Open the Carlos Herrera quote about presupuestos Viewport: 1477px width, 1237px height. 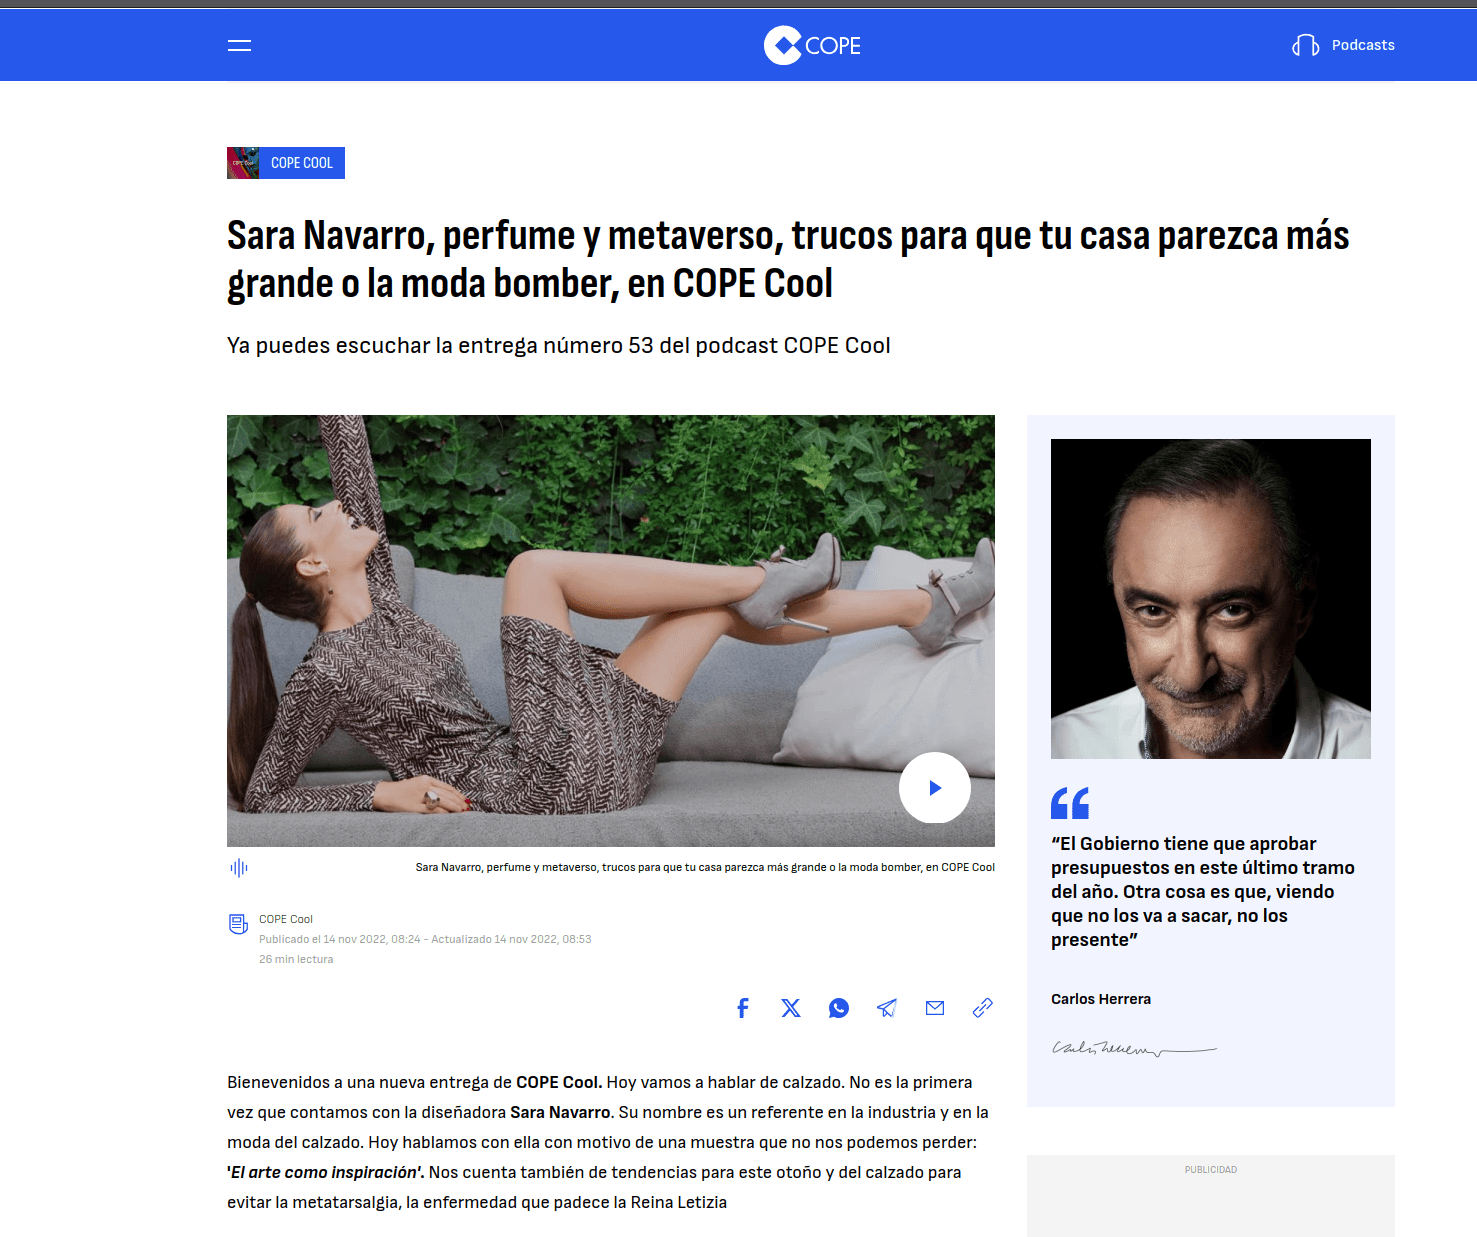[x=1203, y=892]
